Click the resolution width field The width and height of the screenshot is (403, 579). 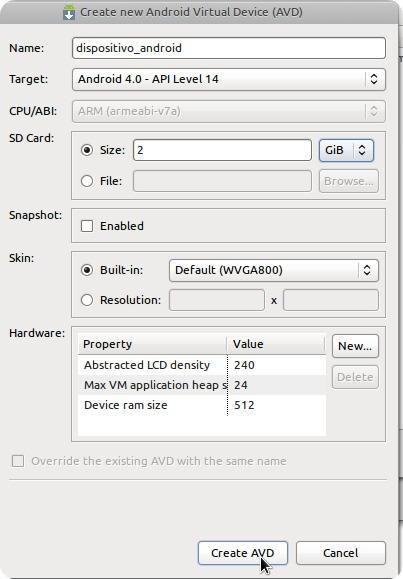[x=217, y=300]
